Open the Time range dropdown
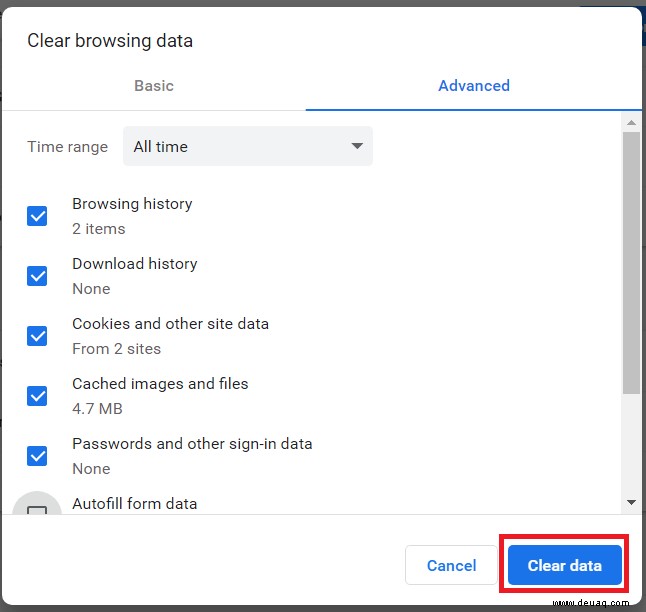This screenshot has width=646, height=612. 248,146
